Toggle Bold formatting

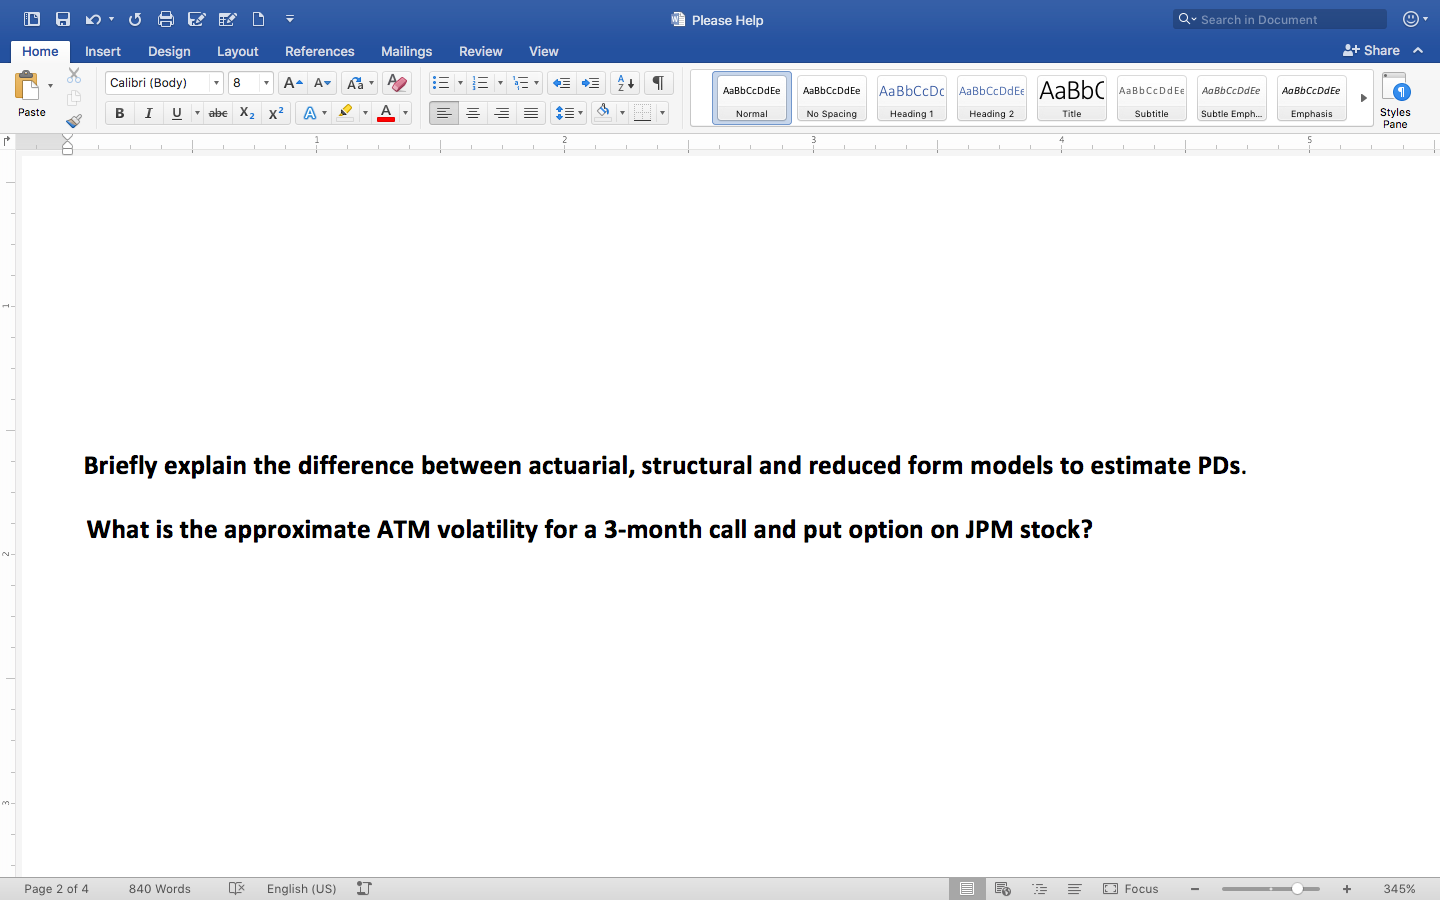tap(119, 113)
